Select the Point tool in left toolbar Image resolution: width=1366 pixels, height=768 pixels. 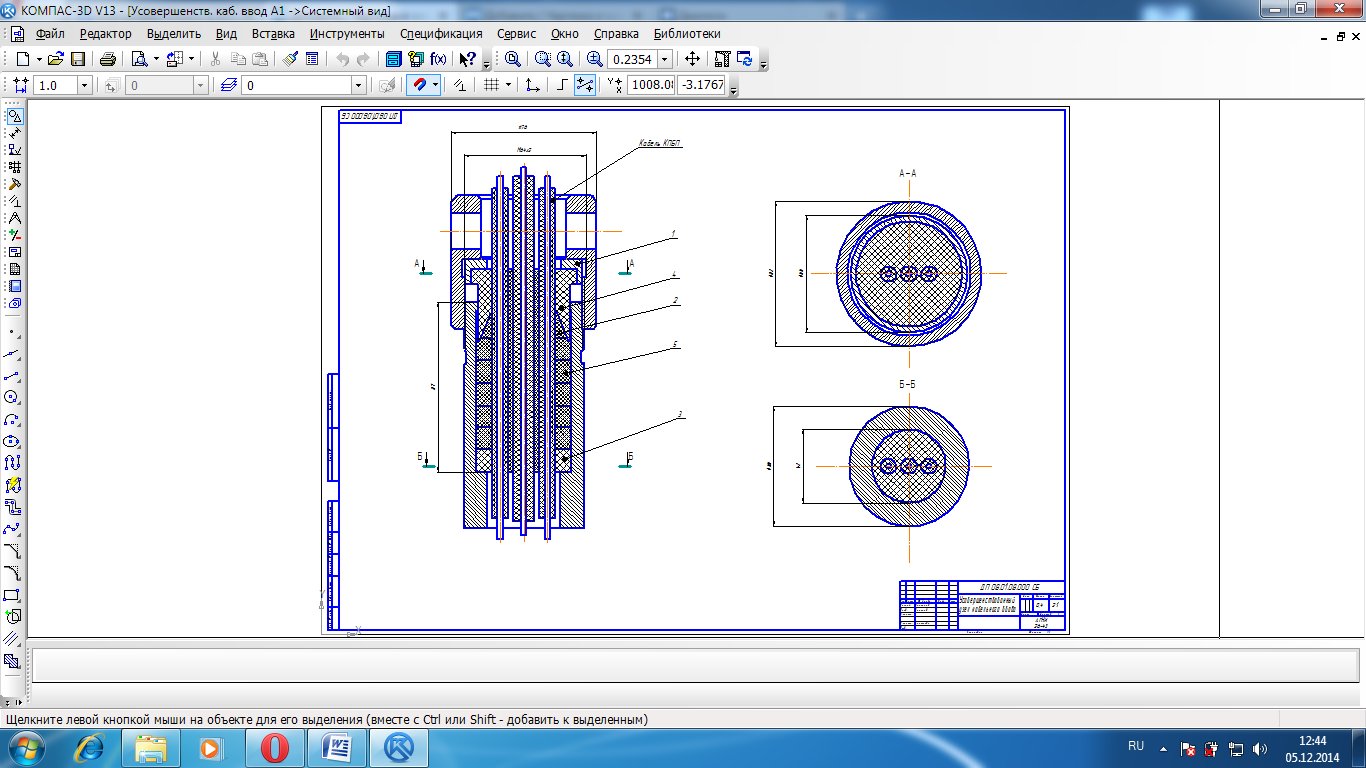(12, 331)
